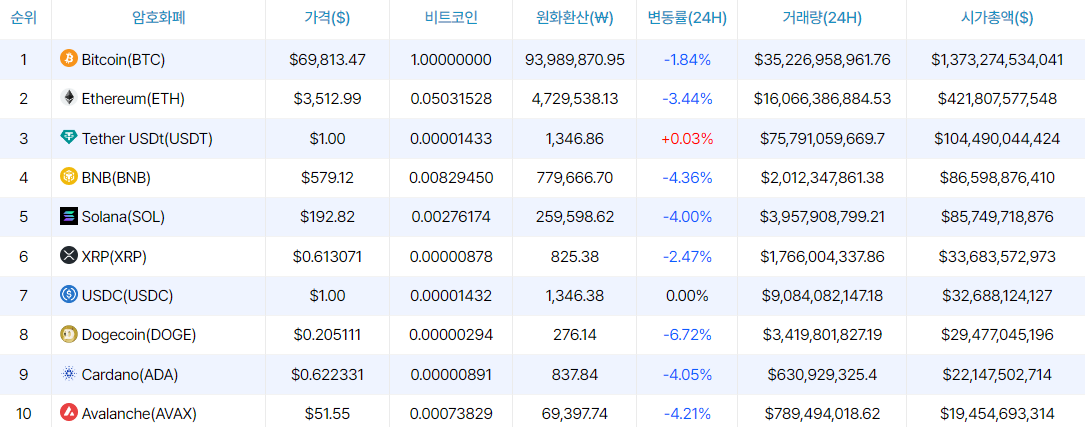Viewport: 1085px width, 427px height.
Task: Sort by the 암호화폐 column header
Action: coord(158,18)
